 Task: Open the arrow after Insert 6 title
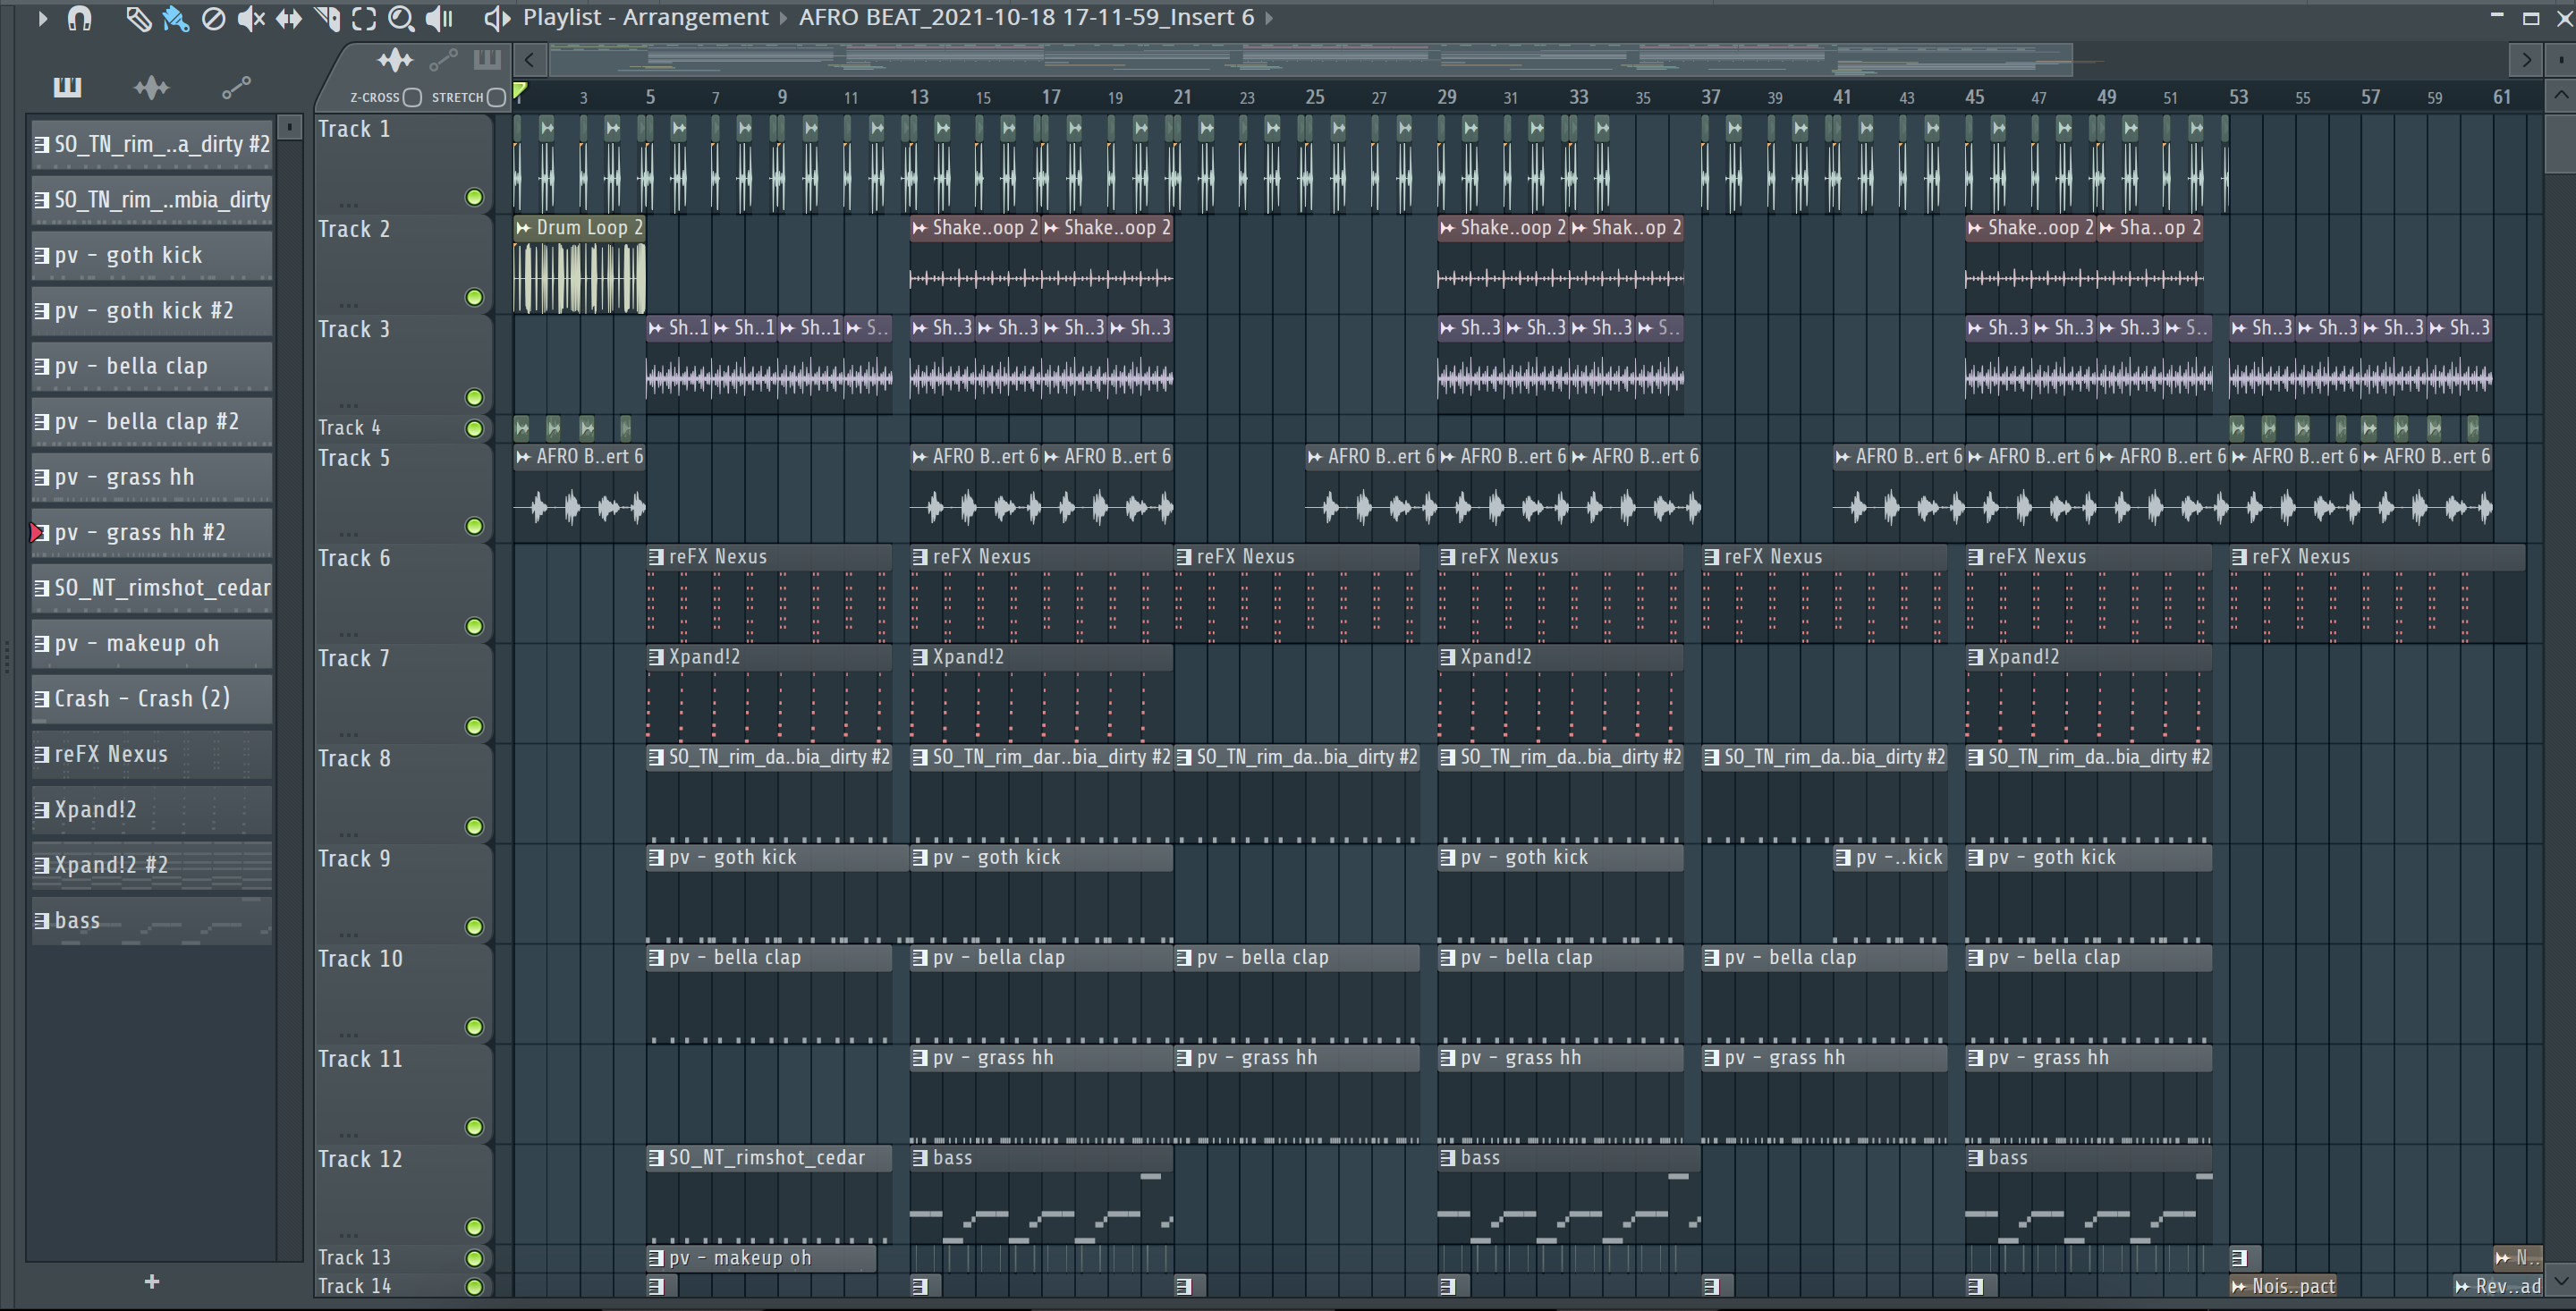point(1269,17)
